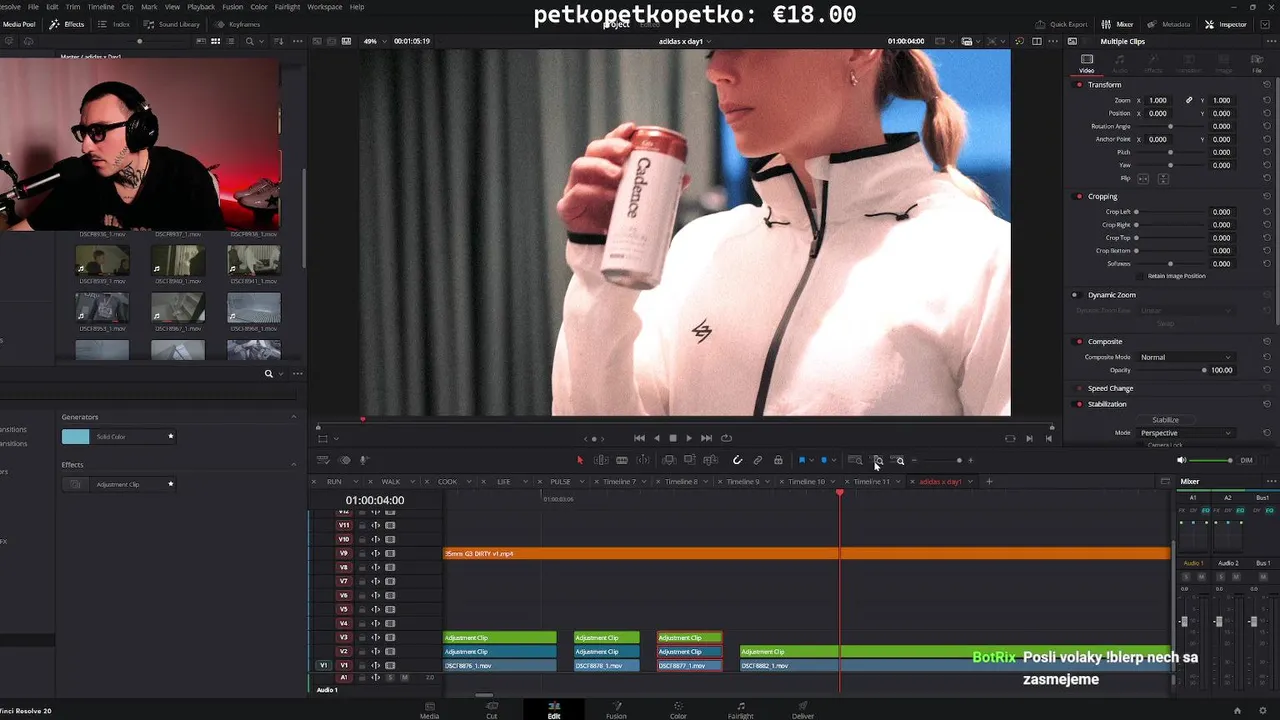Open the Timeline 11 tab dropdown arrow
The image size is (1280, 720).
(897, 482)
